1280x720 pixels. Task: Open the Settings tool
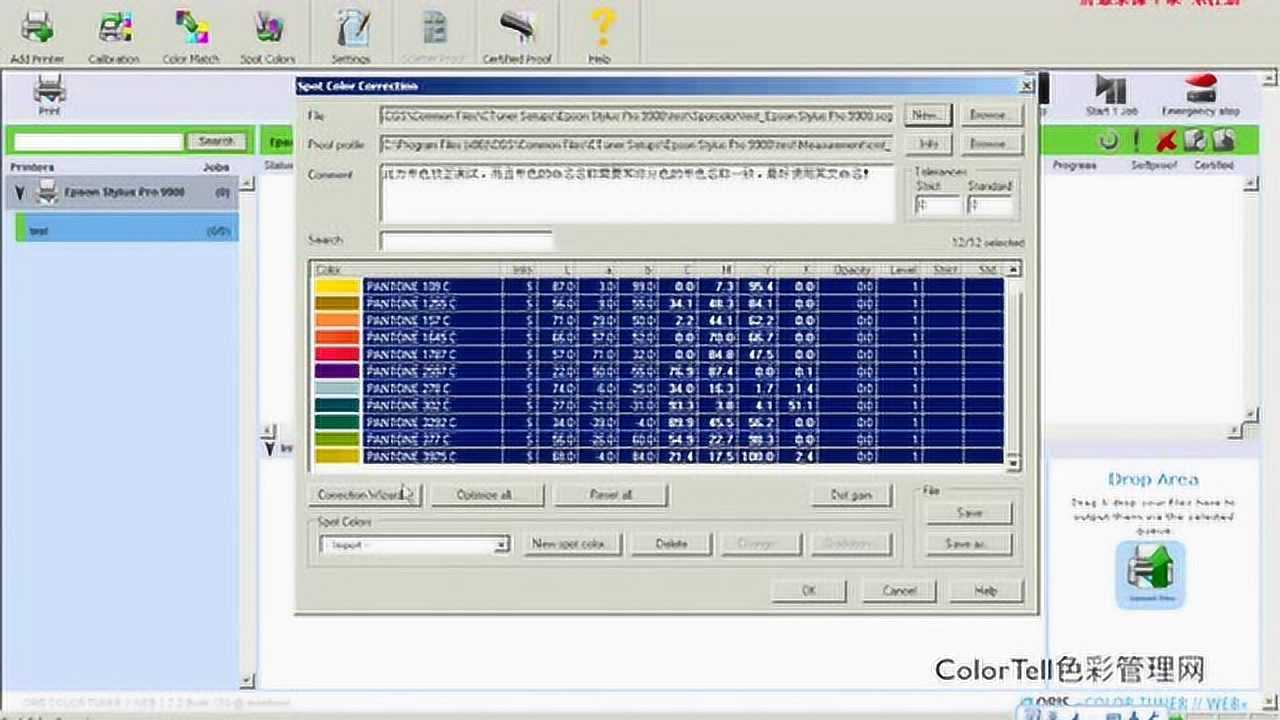(x=350, y=30)
